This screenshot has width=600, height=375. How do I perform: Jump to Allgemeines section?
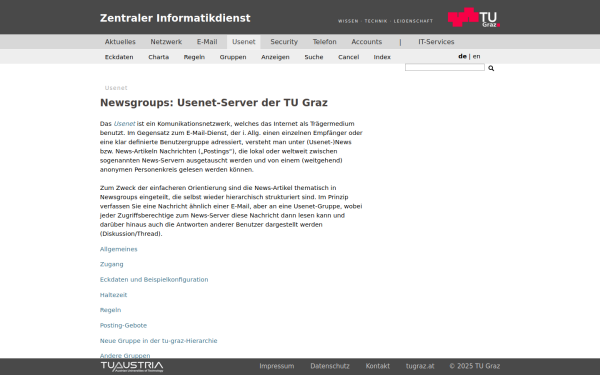119,249
